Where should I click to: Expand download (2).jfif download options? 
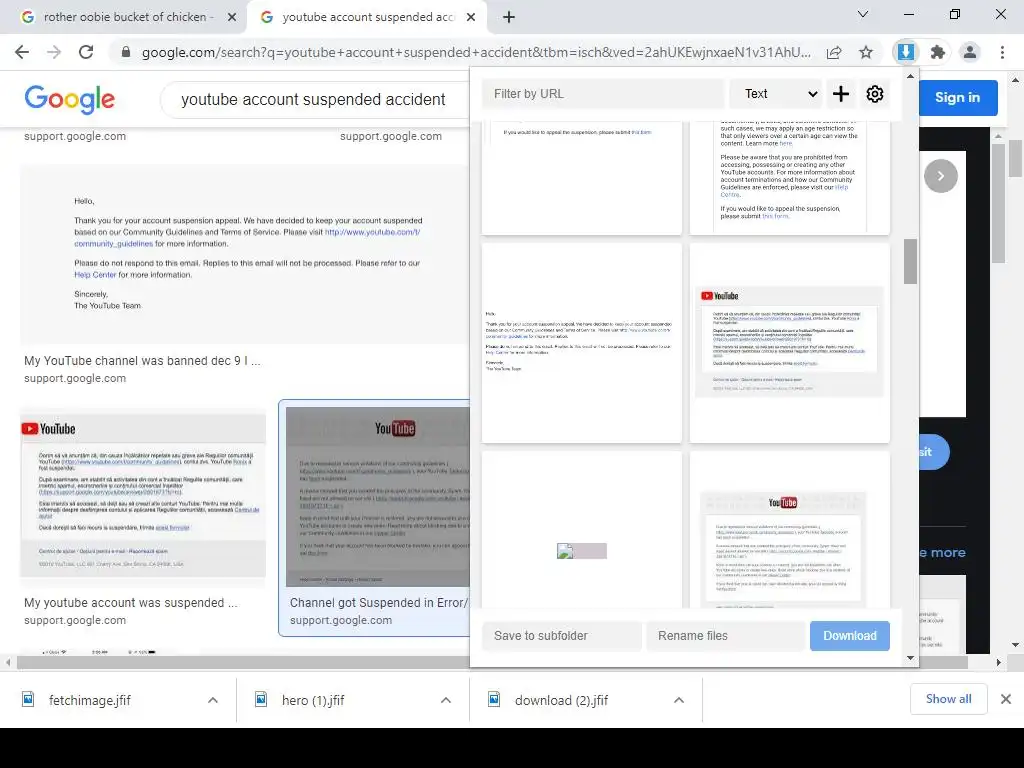pos(679,701)
